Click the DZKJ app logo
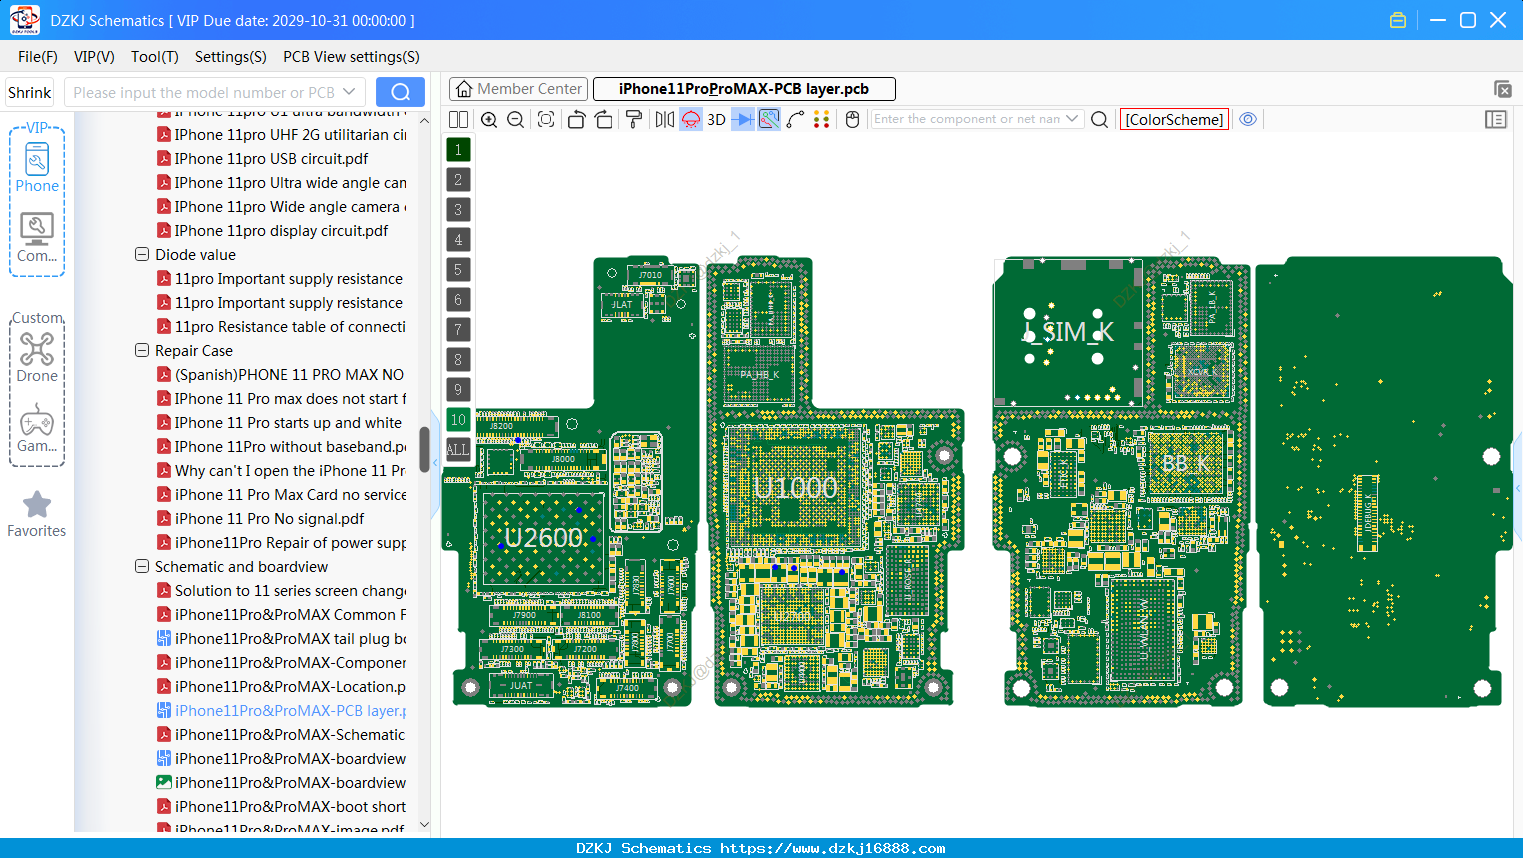The width and height of the screenshot is (1523, 858). point(25,20)
